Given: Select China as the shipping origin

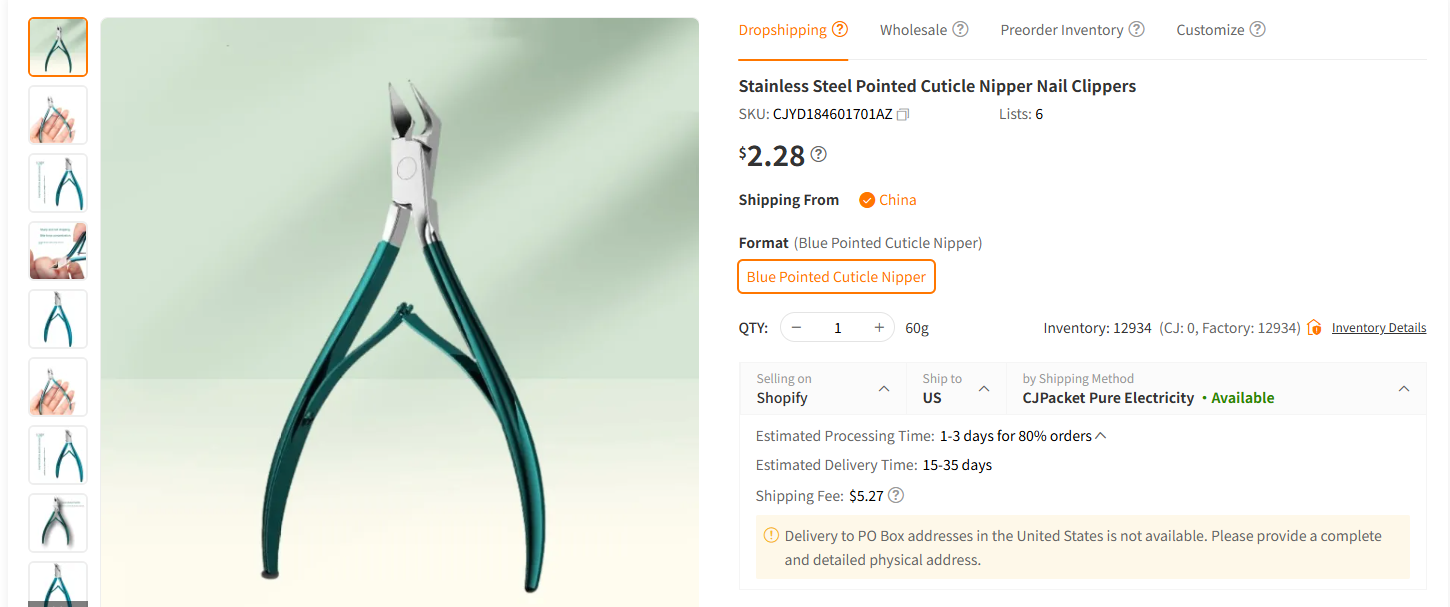Looking at the screenshot, I should click(887, 200).
